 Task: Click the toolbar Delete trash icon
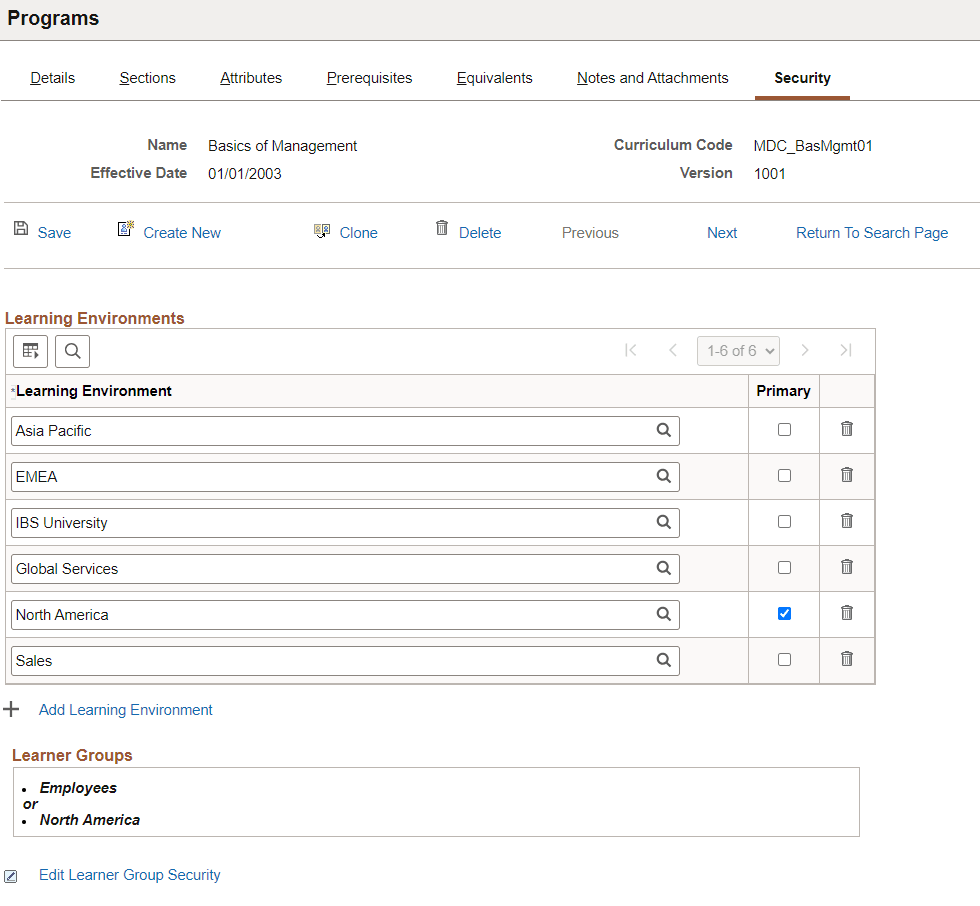[441, 228]
